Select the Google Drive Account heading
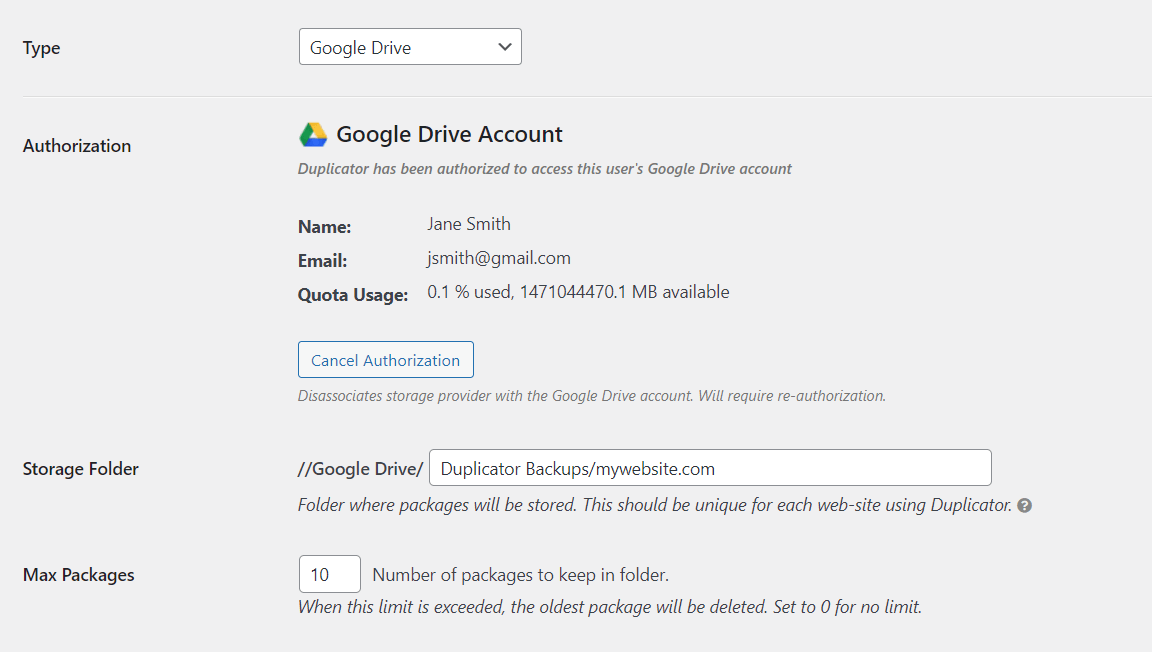1152x652 pixels. 449,135
